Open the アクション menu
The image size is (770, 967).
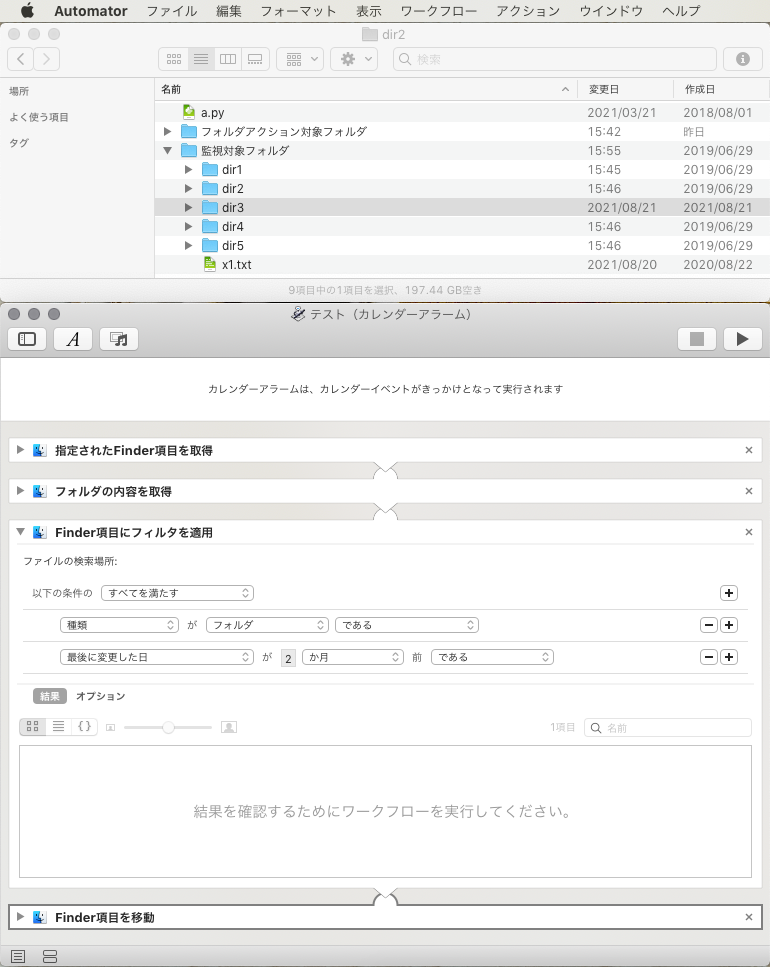point(528,10)
